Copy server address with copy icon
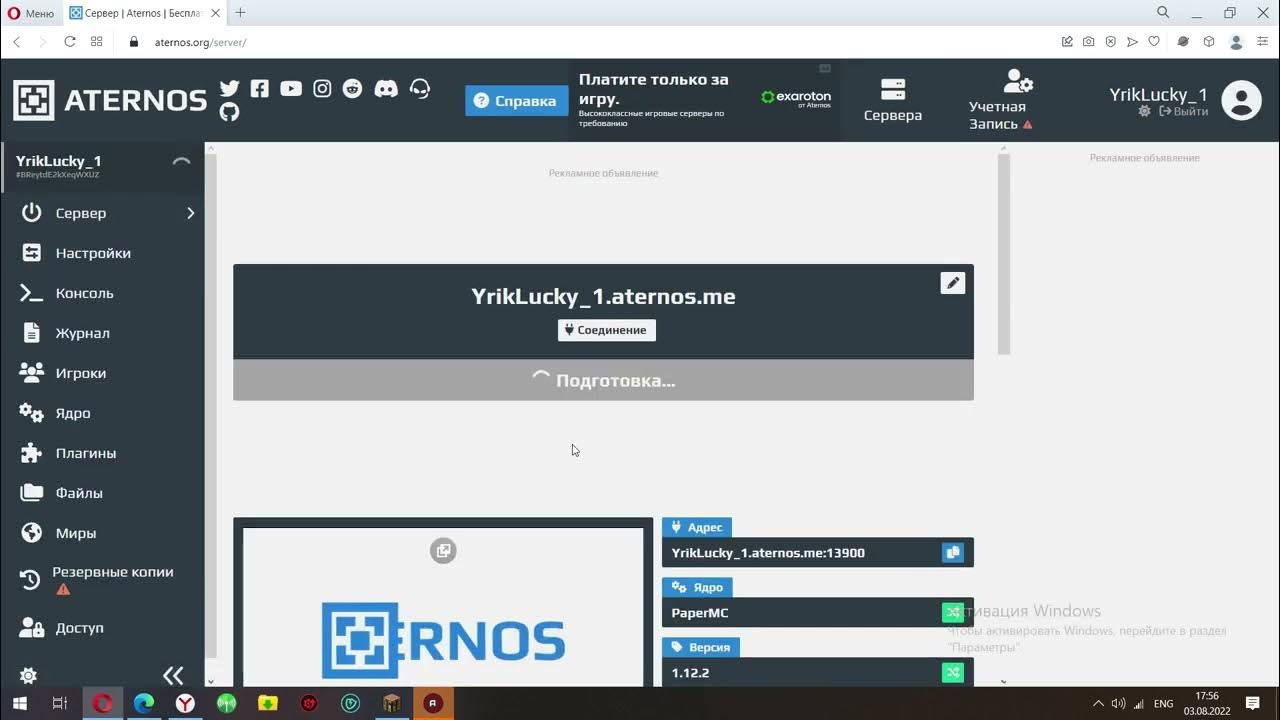The height and width of the screenshot is (720, 1280). coord(953,552)
